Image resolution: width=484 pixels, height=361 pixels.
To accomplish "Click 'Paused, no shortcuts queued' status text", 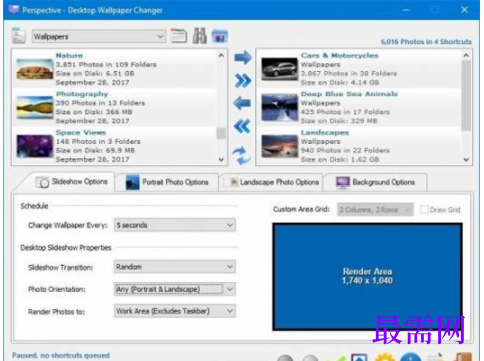I will click(x=61, y=355).
